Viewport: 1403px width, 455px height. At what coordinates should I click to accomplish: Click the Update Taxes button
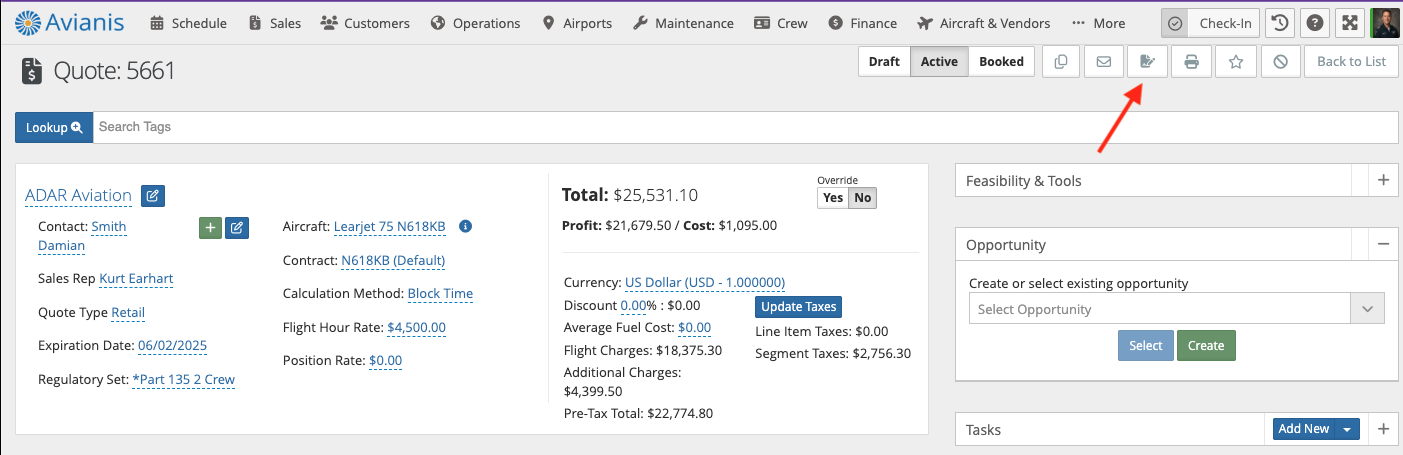(798, 307)
